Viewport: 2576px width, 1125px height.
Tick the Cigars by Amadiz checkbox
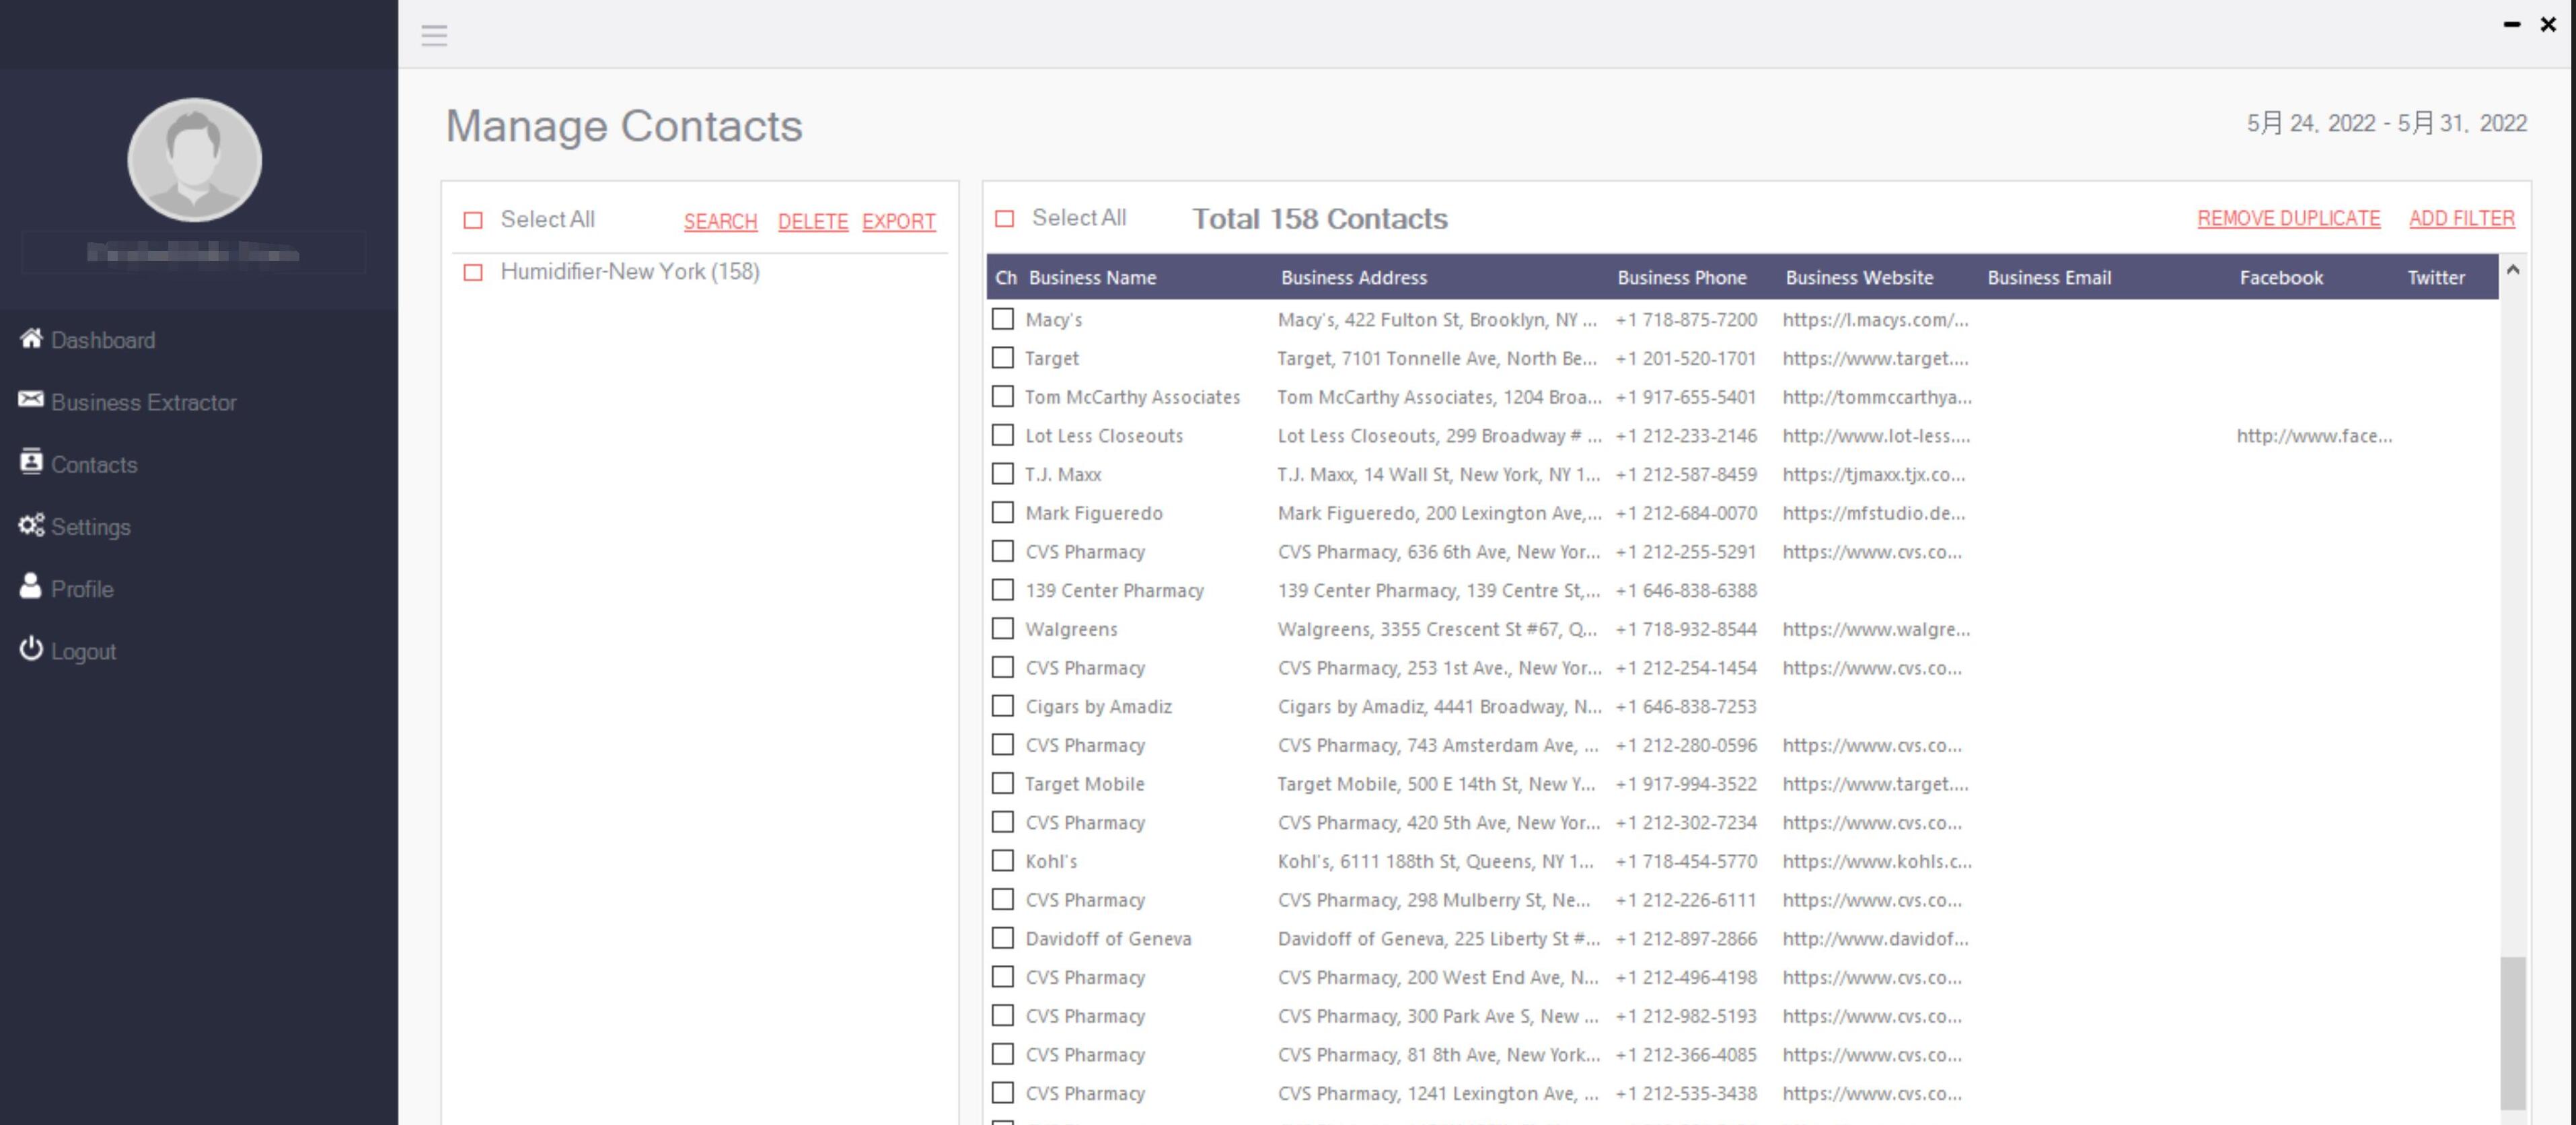pyautogui.click(x=1002, y=705)
